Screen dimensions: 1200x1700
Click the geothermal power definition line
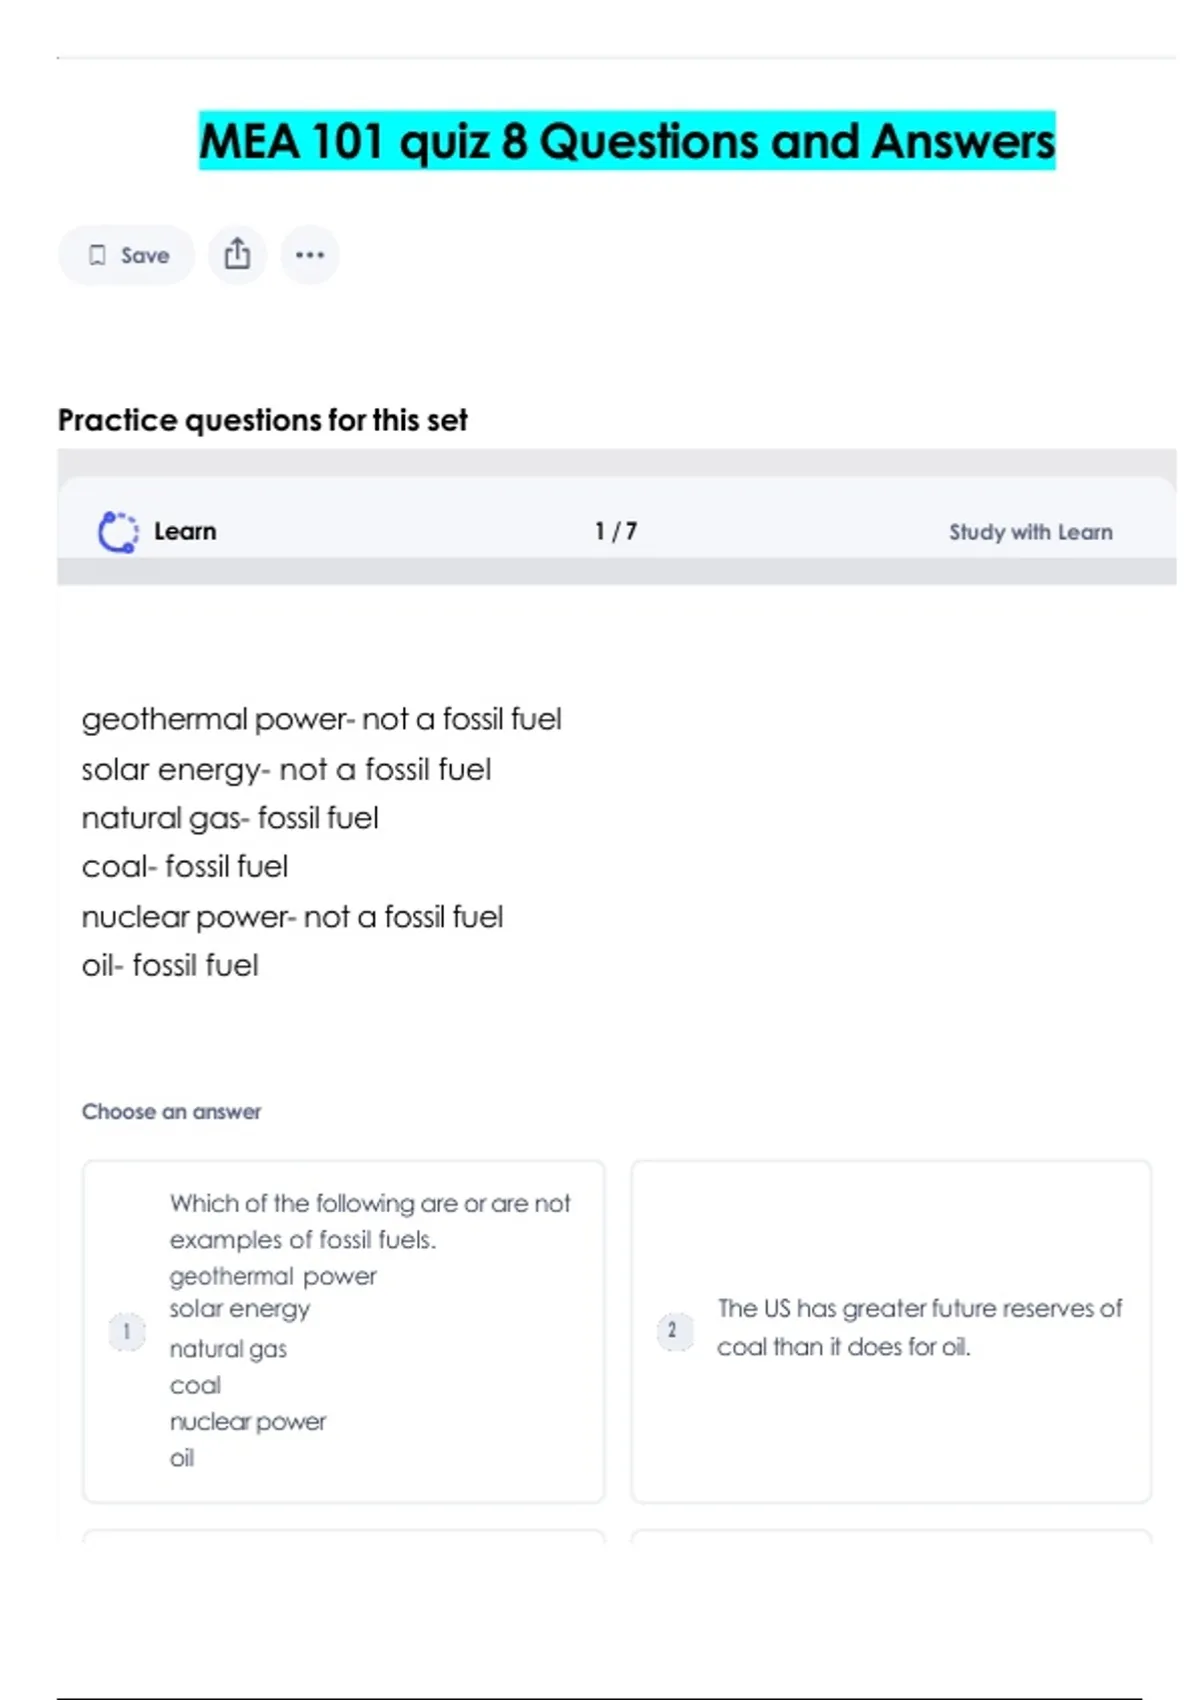[x=321, y=719]
